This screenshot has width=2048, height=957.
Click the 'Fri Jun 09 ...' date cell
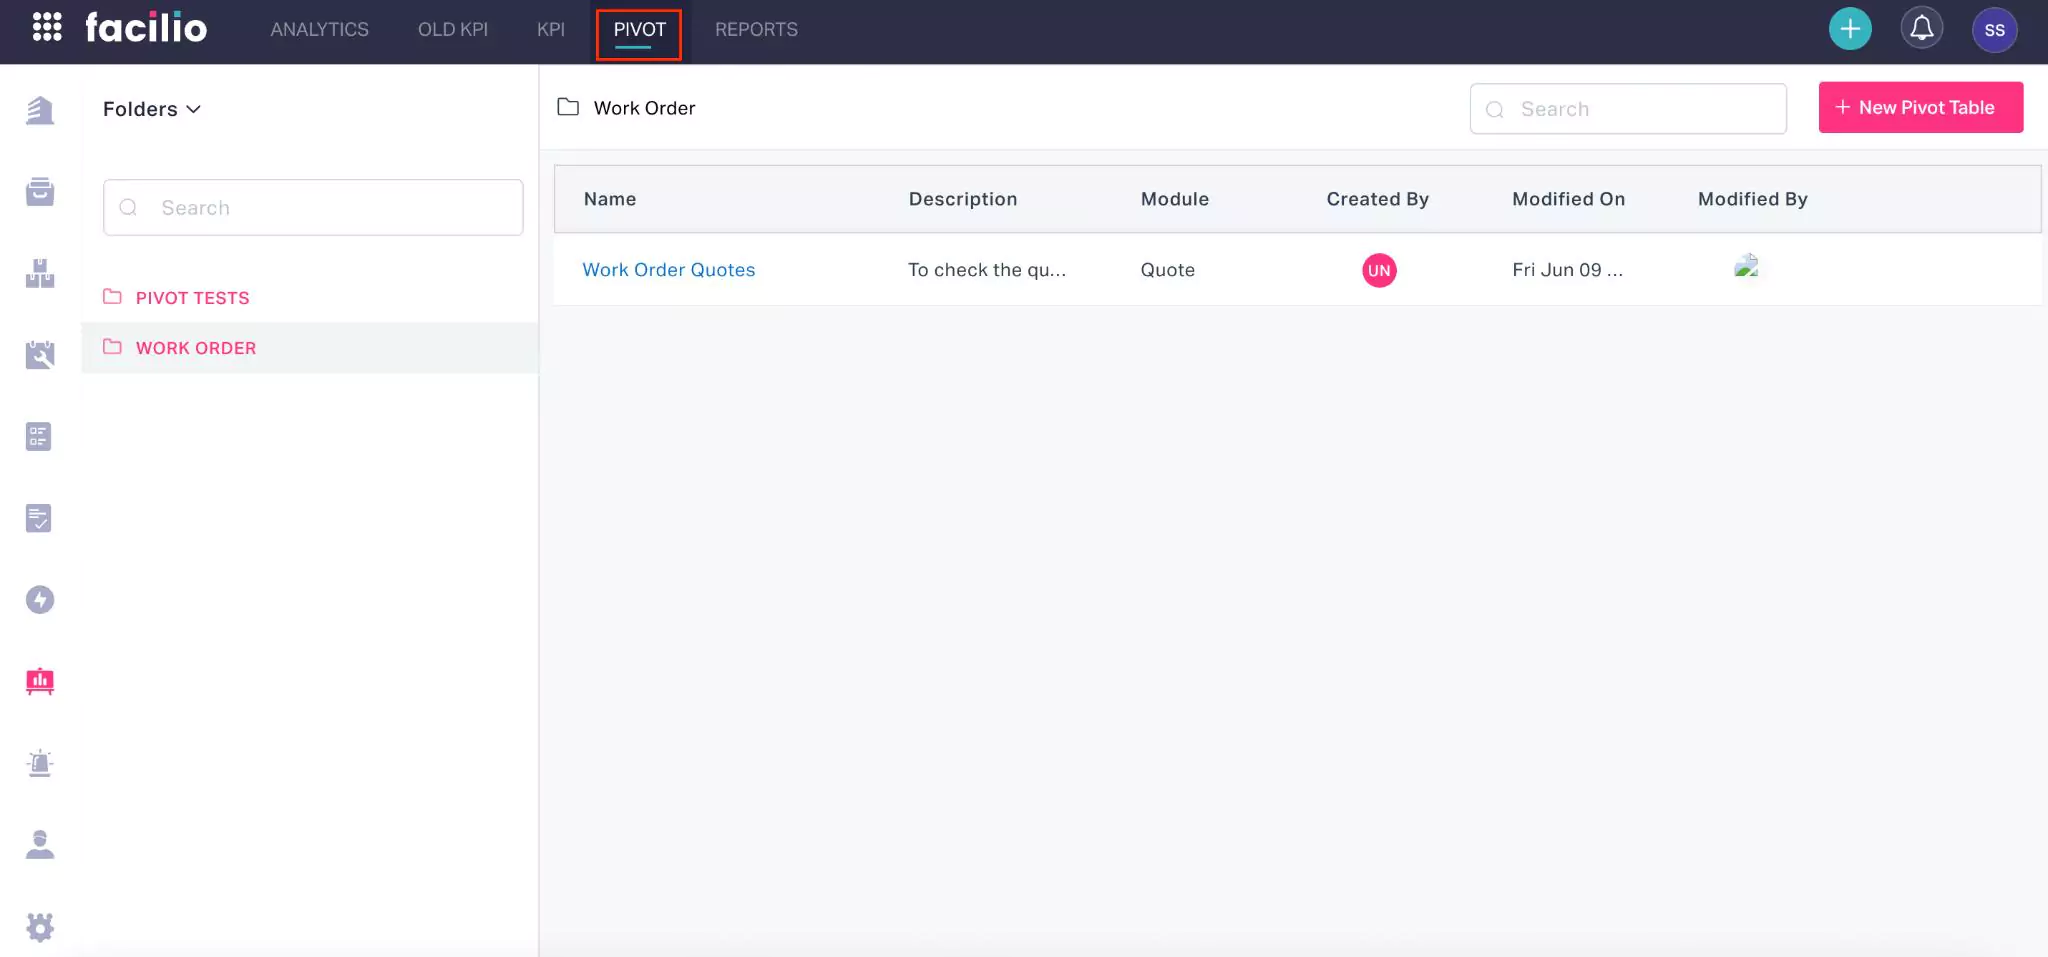coord(1567,270)
